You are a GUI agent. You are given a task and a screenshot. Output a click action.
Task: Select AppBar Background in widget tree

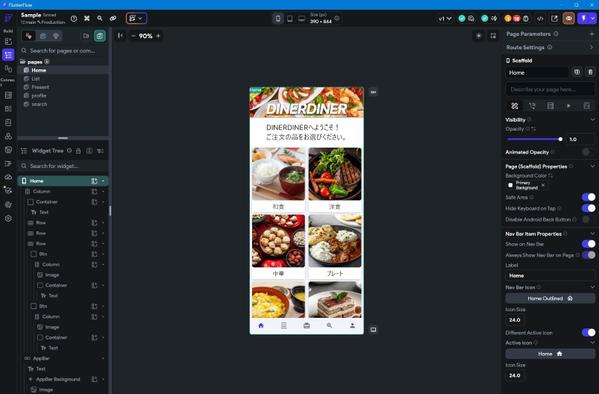58,379
